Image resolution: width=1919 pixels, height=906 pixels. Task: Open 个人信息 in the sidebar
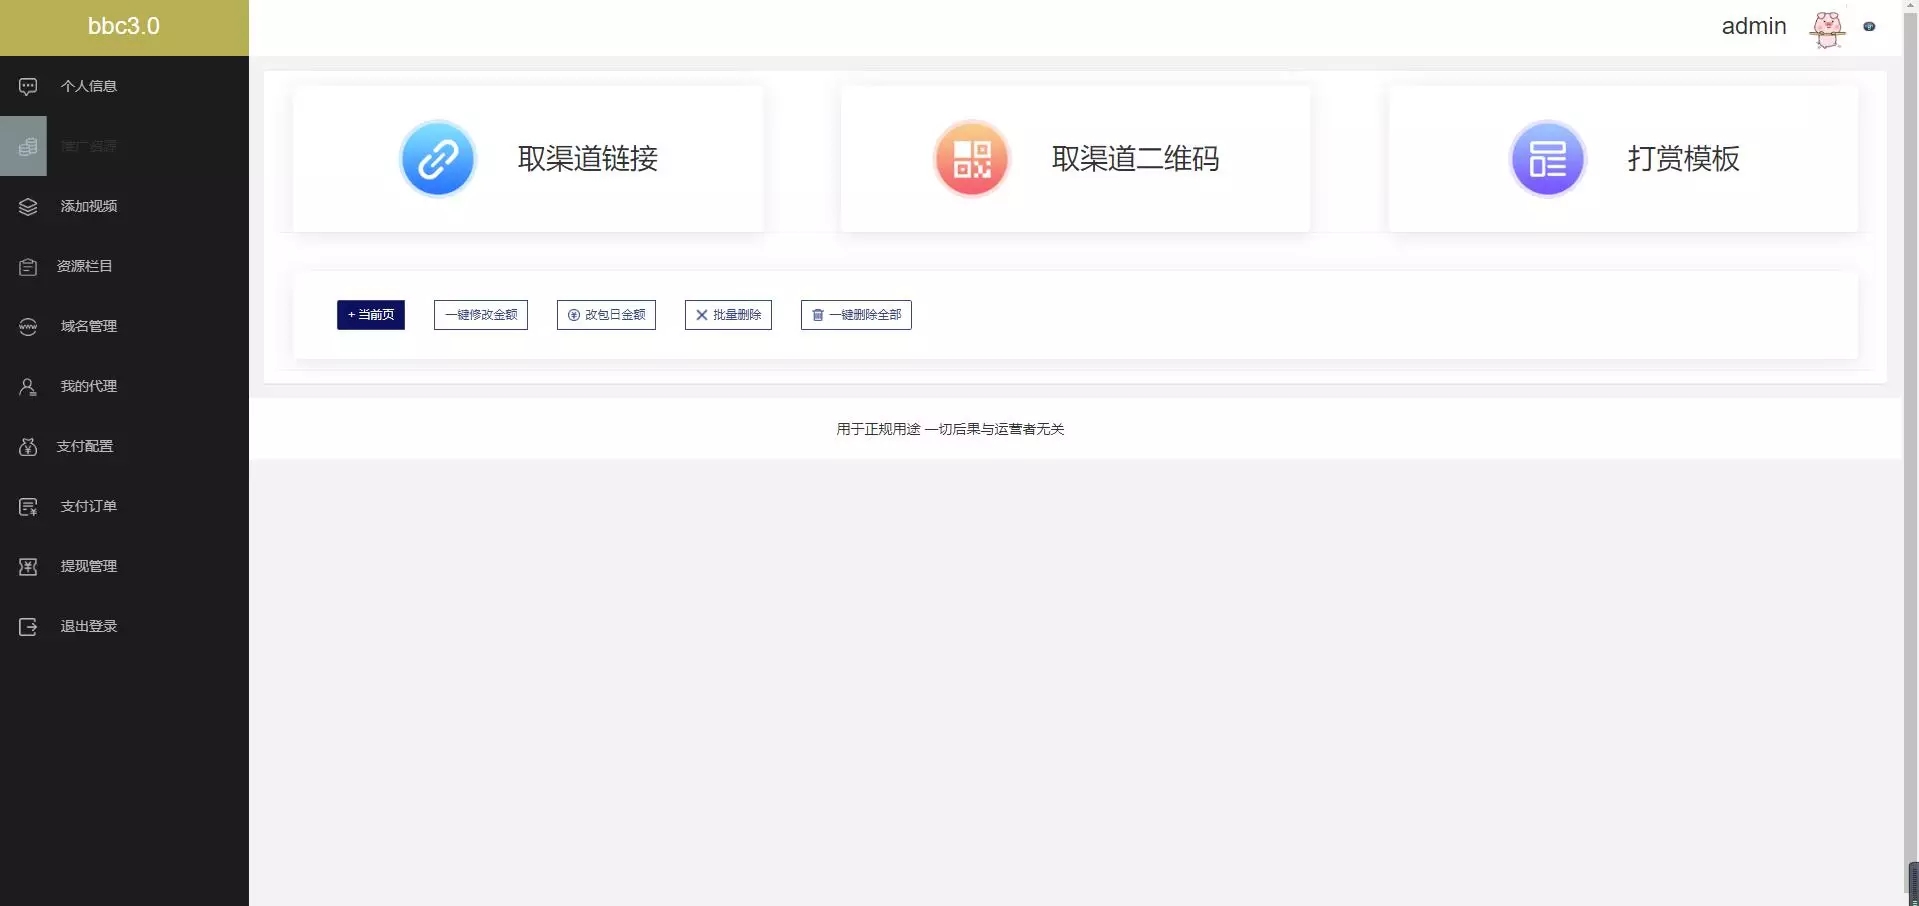(x=88, y=86)
